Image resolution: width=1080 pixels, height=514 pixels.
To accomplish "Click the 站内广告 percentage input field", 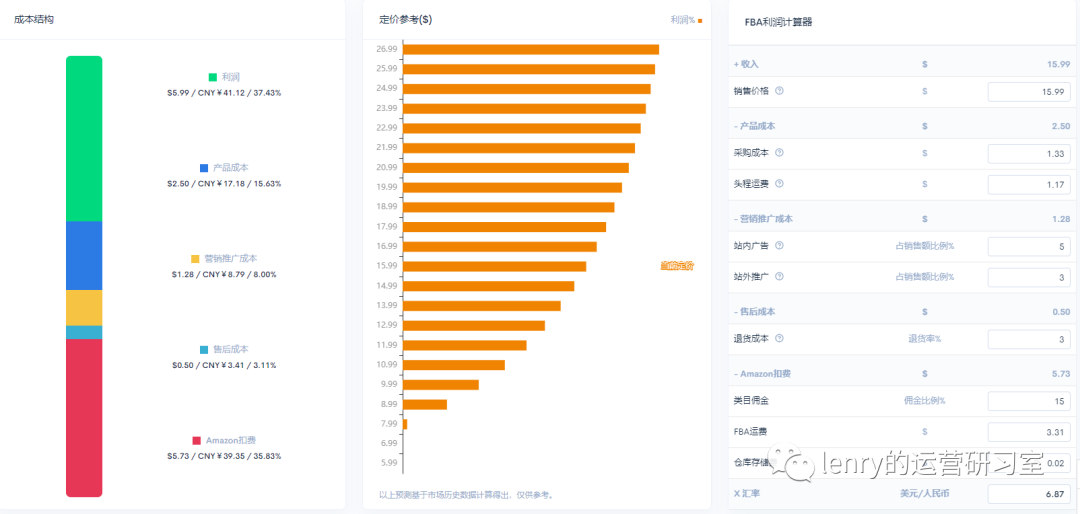I will [x=1029, y=246].
